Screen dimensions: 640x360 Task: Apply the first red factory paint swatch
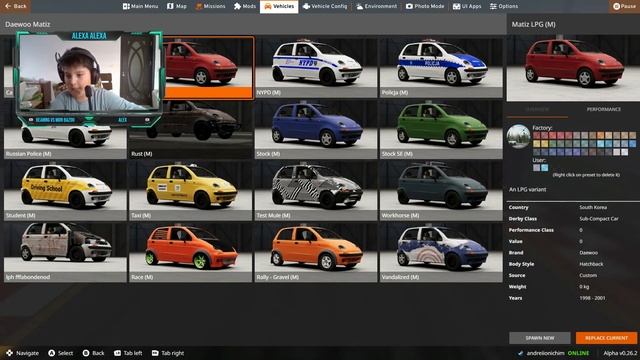[x=536, y=136]
